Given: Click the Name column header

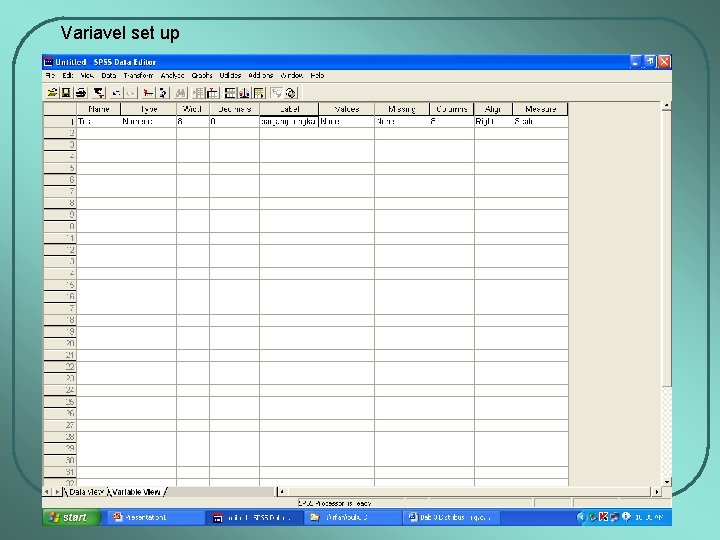Looking at the screenshot, I should point(98,109).
